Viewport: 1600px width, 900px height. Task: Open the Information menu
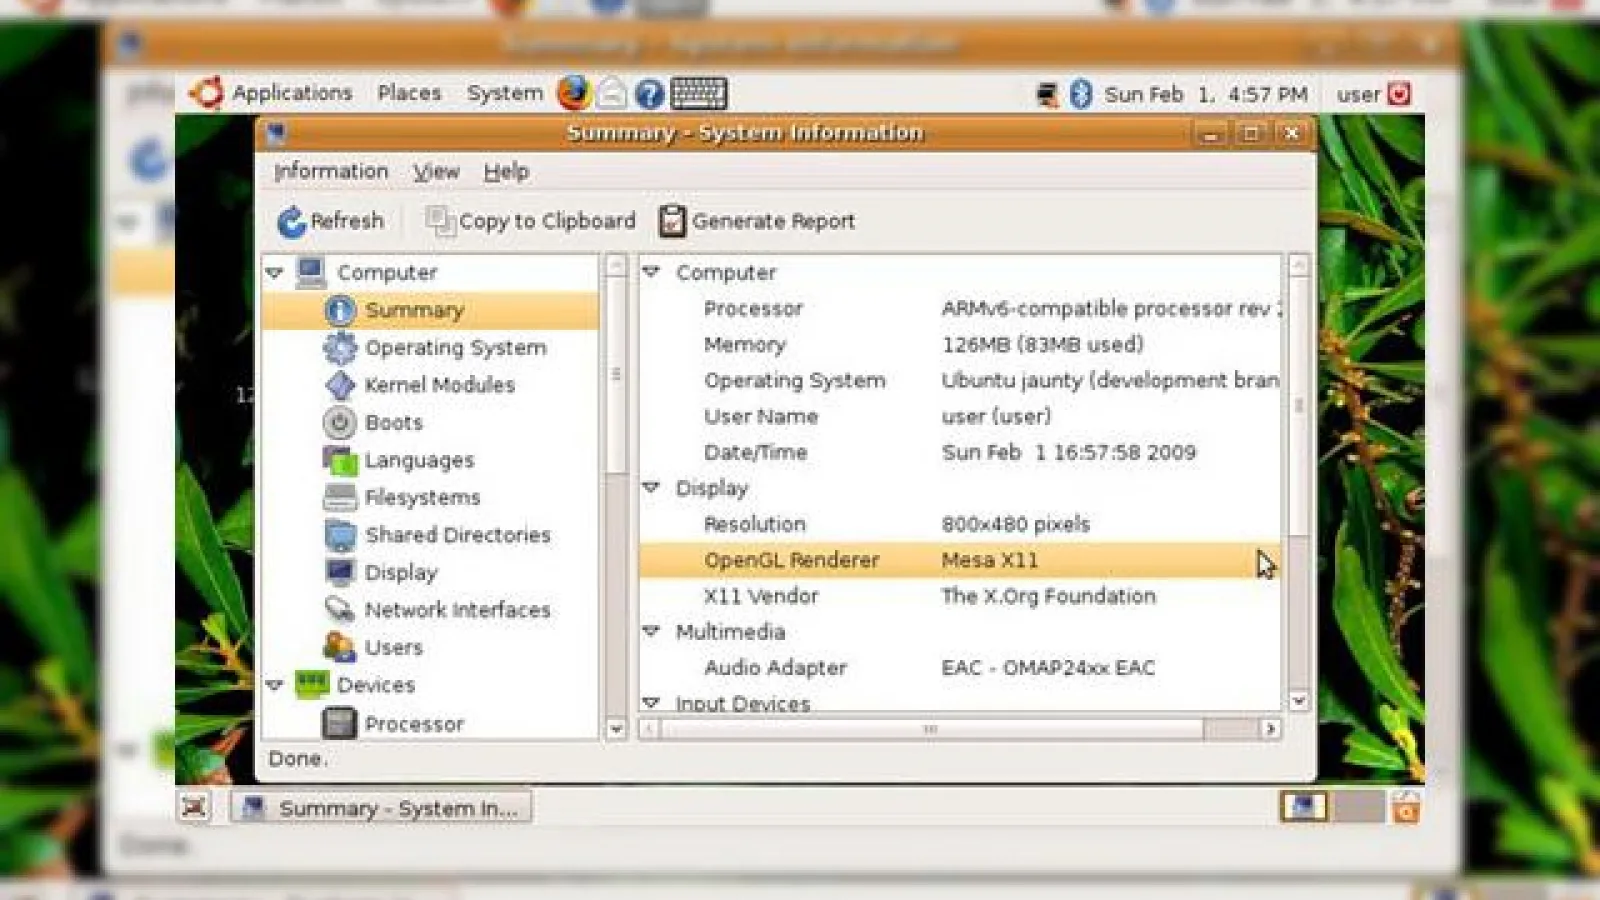(x=331, y=171)
